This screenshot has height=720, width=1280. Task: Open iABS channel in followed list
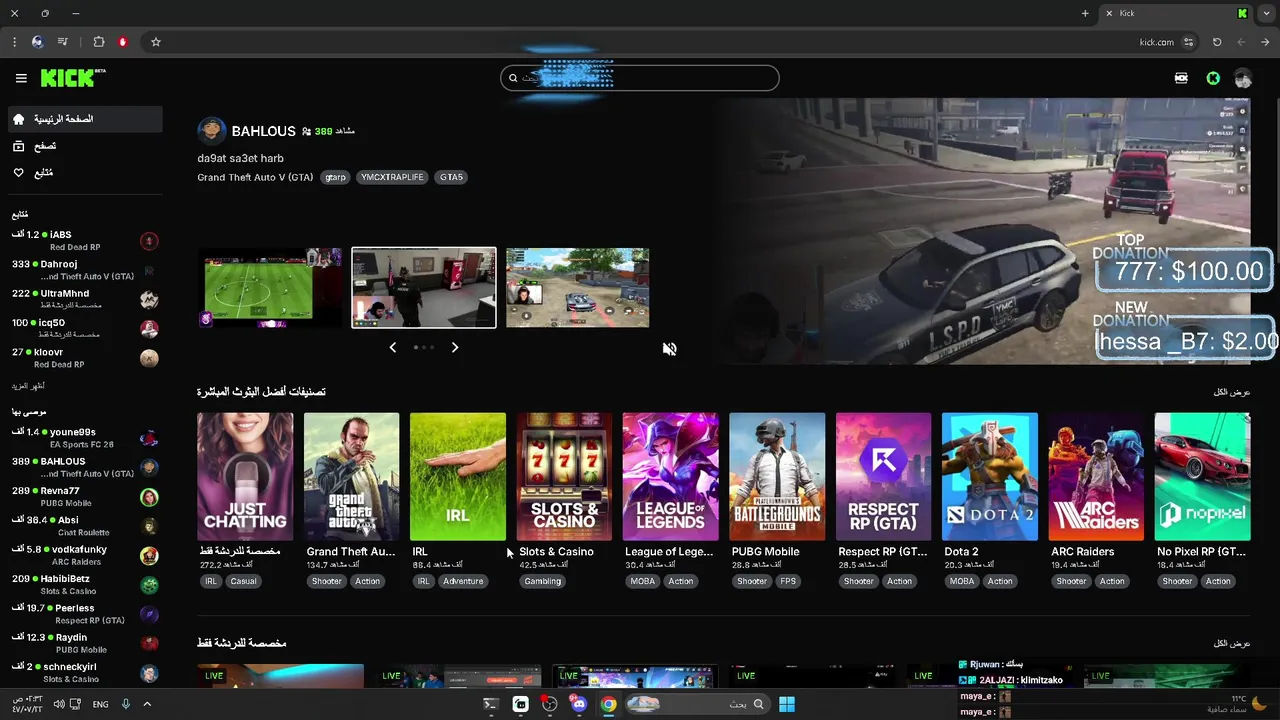pos(85,241)
